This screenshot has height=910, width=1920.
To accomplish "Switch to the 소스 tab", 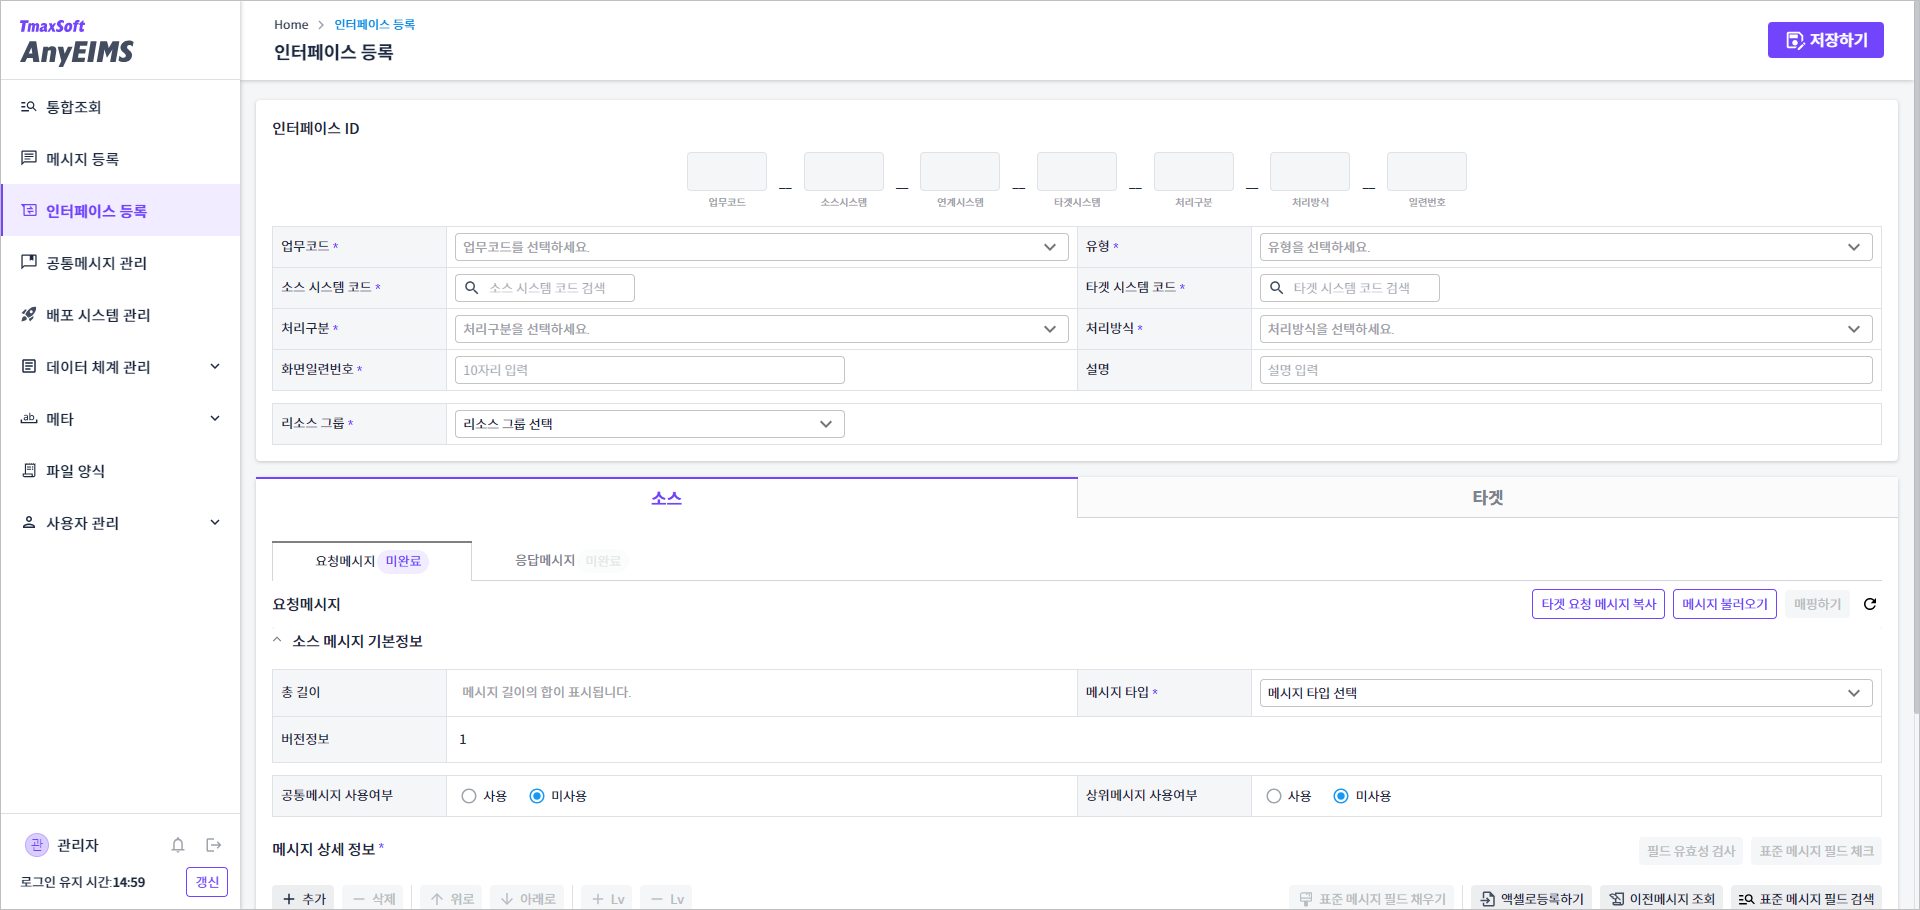I will [666, 498].
